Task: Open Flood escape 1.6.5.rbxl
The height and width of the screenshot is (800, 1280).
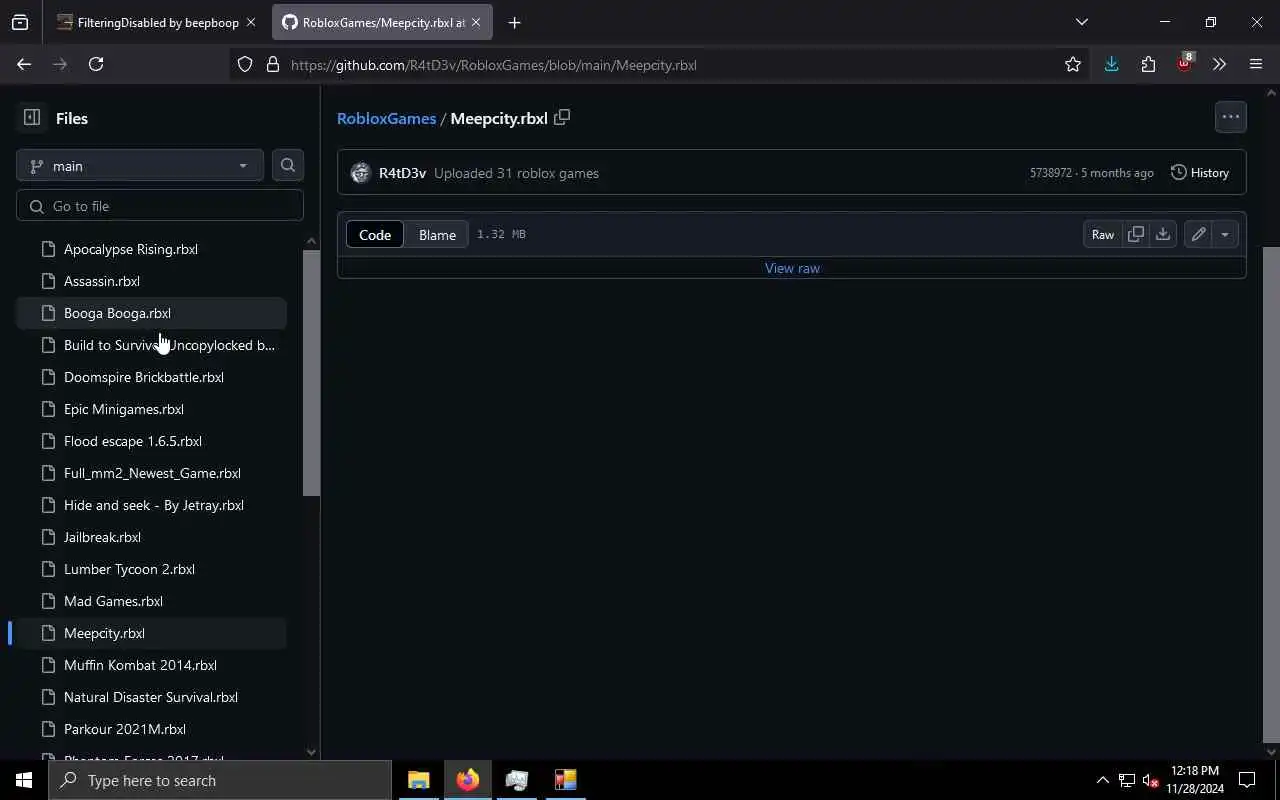Action: 151,441
